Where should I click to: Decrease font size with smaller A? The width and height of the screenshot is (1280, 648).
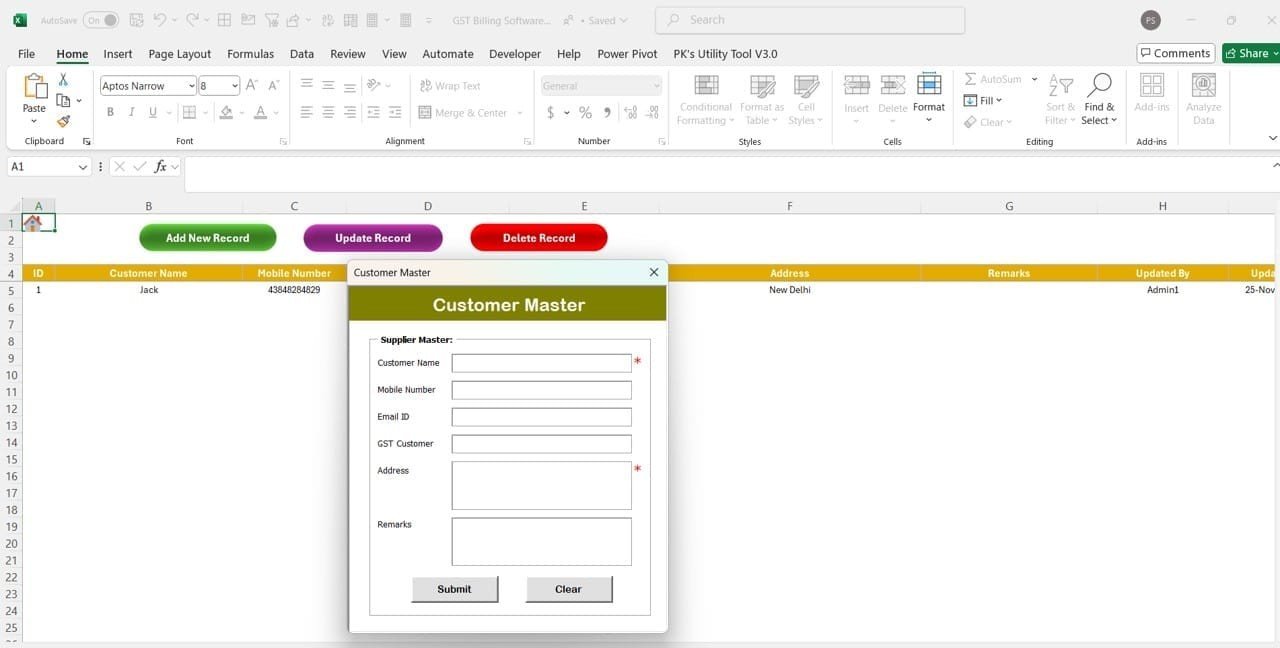pyautogui.click(x=274, y=86)
